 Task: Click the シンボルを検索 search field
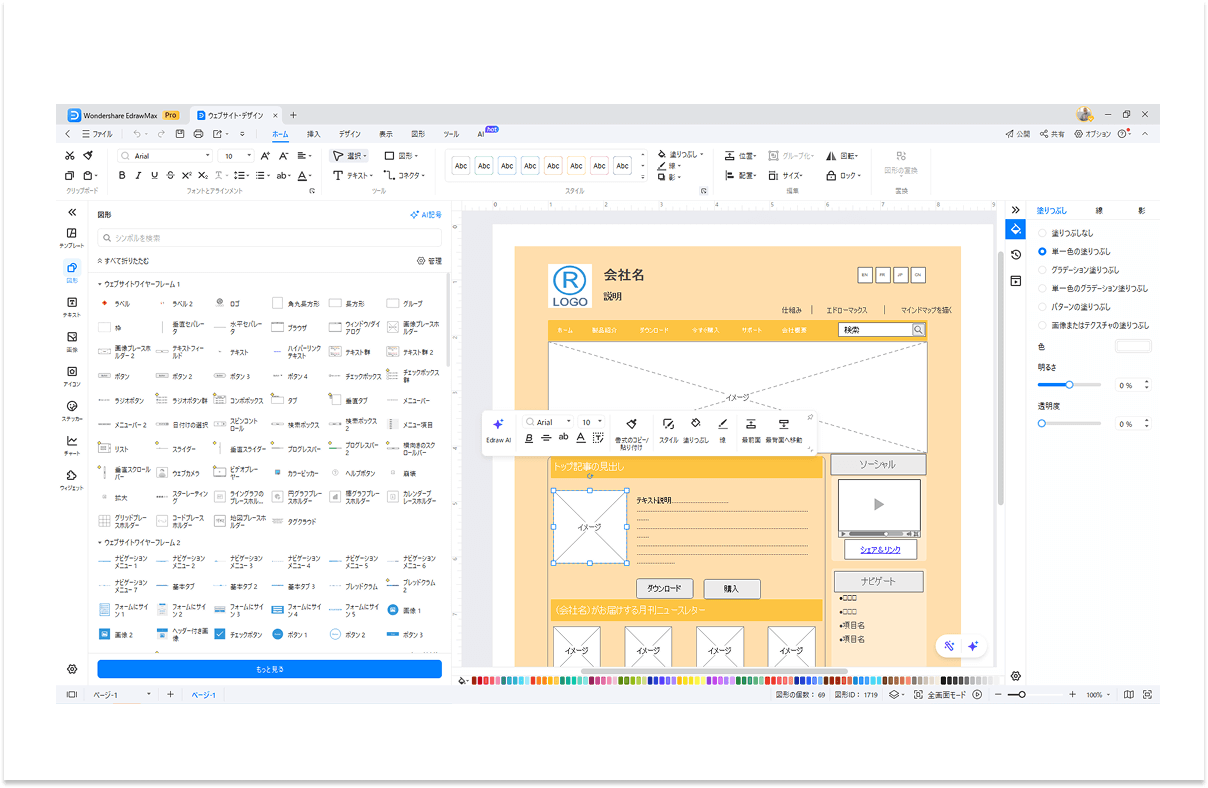coord(269,238)
